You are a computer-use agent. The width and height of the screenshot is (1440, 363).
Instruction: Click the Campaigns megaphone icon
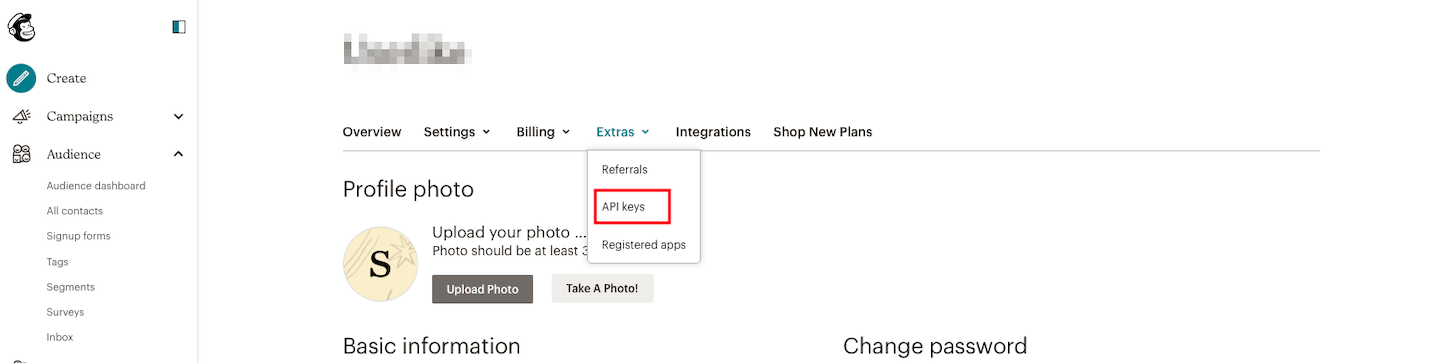tap(21, 116)
